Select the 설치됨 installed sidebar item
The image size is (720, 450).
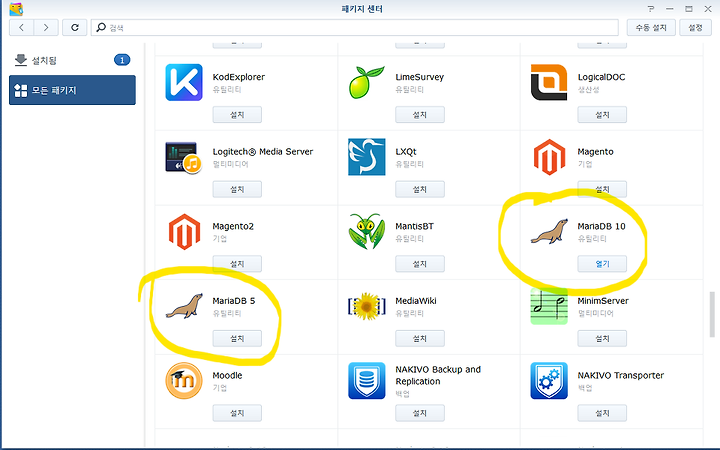pos(72,60)
